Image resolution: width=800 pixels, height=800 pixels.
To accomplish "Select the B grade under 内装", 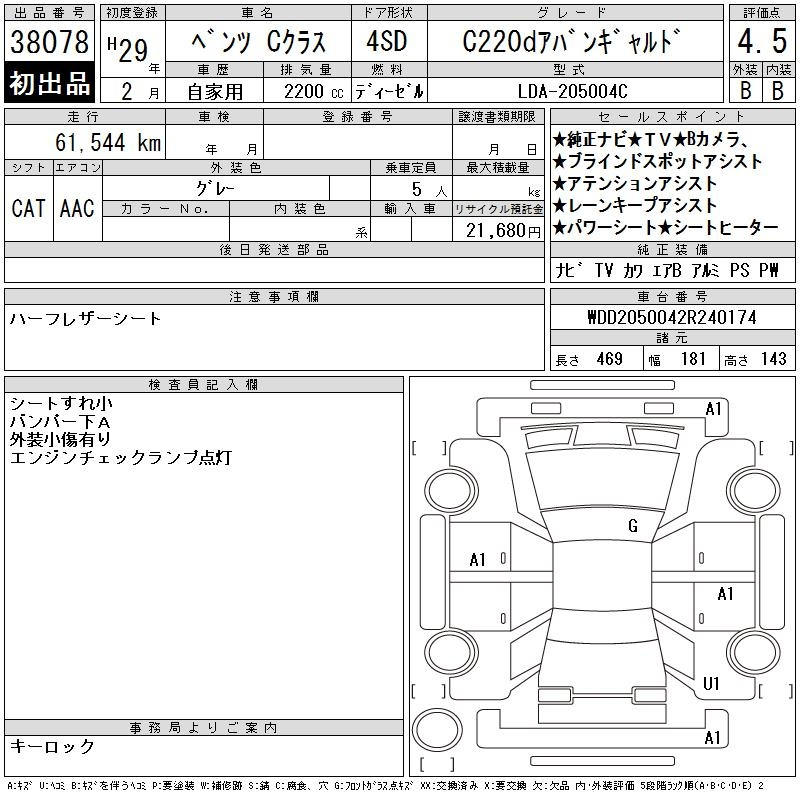I will click(777, 89).
